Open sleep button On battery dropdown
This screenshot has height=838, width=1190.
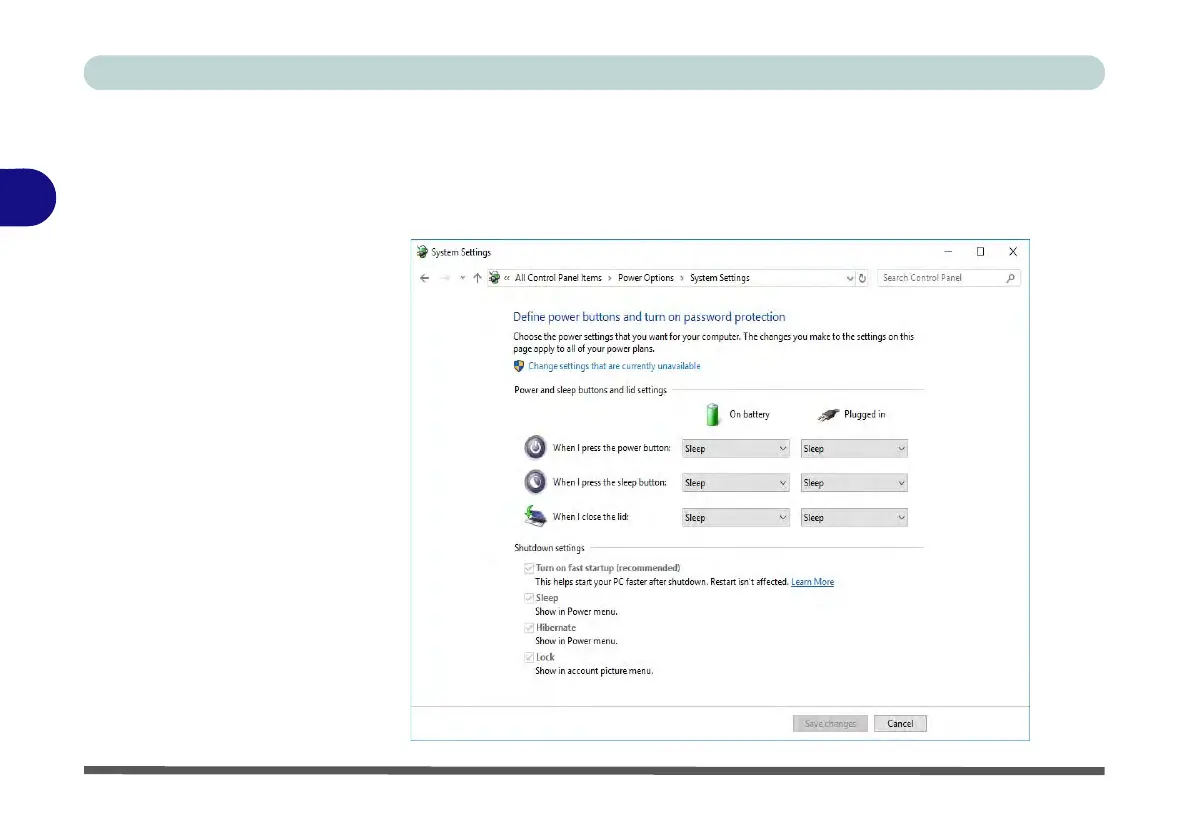735,483
